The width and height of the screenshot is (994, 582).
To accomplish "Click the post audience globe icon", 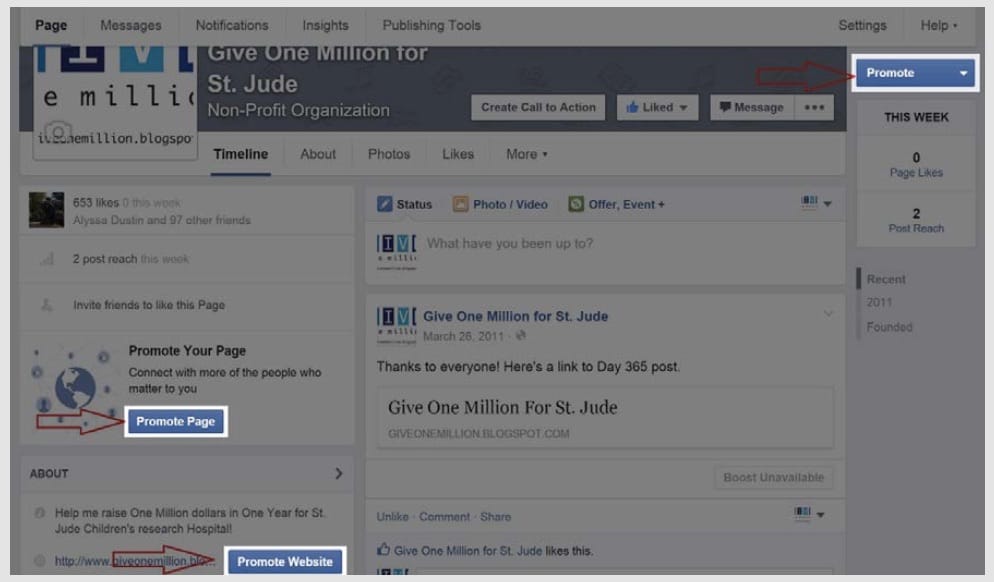I will pos(520,336).
